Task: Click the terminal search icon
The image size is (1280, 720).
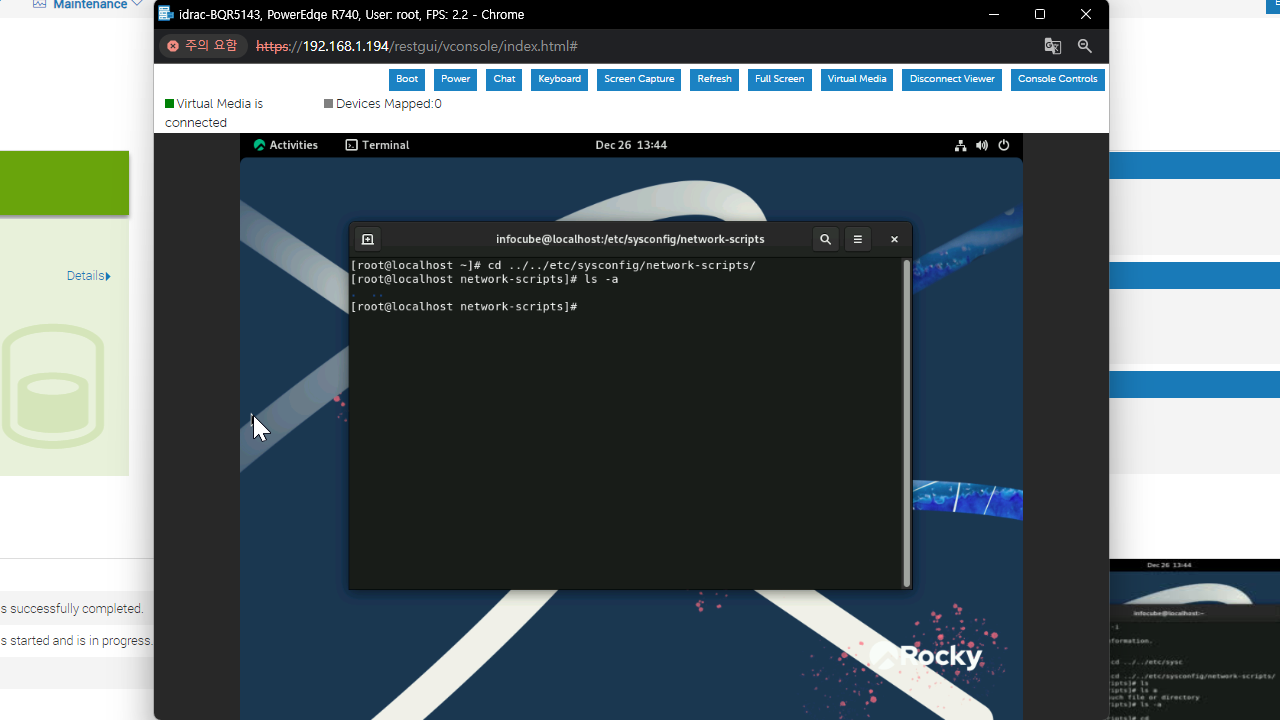Action: pos(825,239)
